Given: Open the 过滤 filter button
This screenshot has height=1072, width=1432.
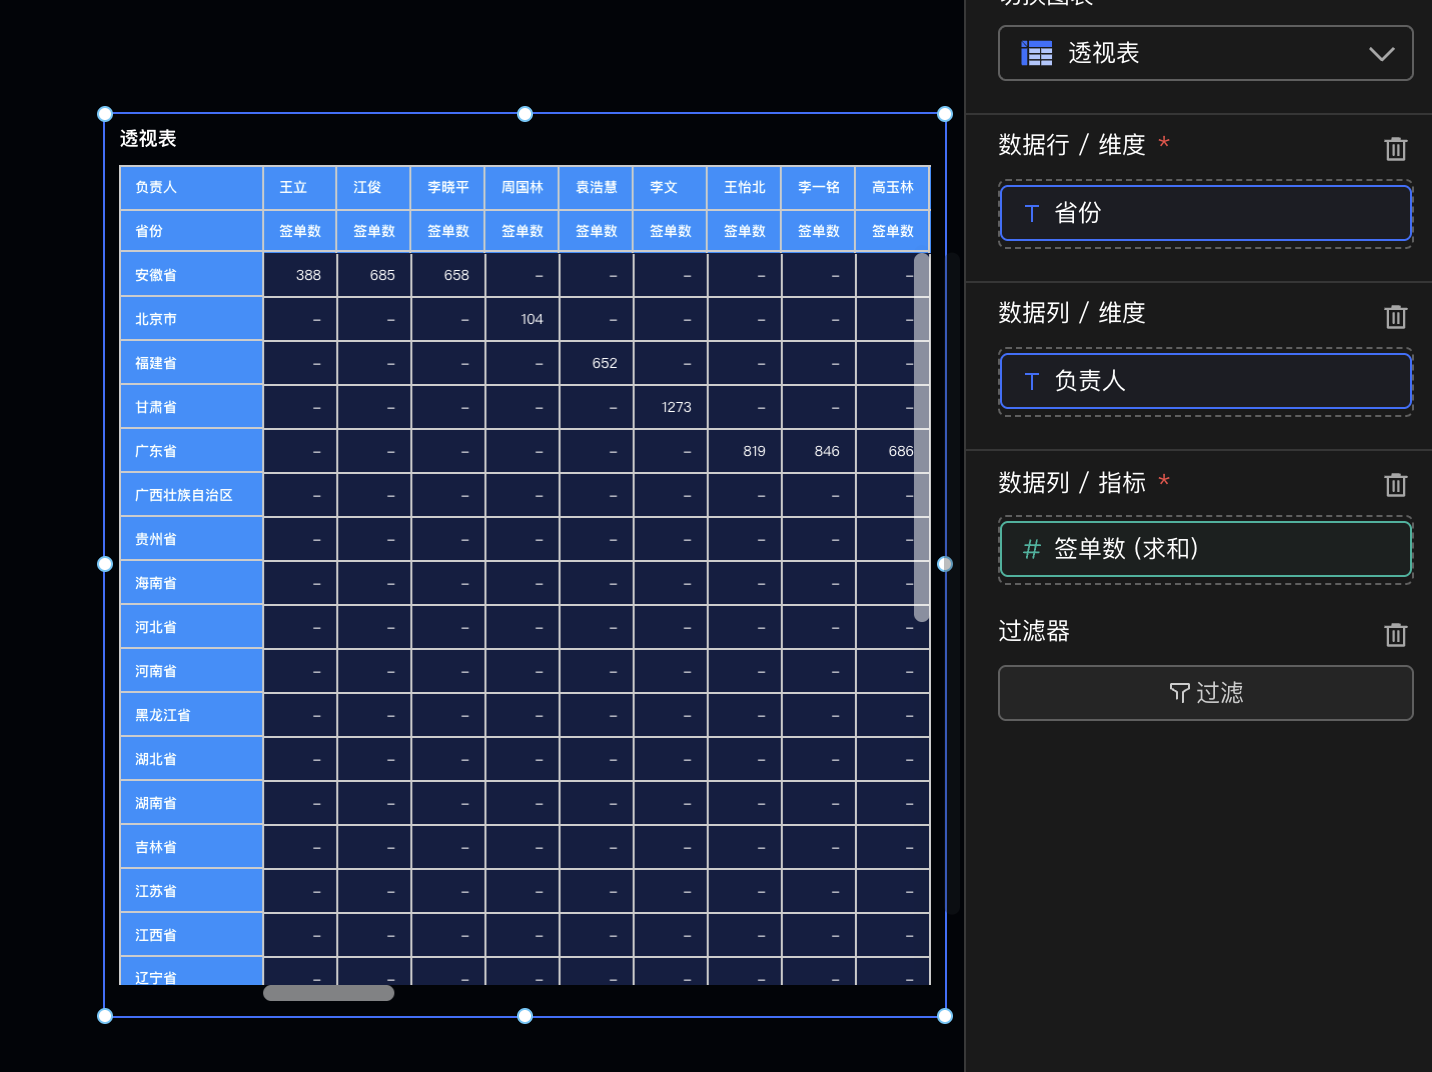Looking at the screenshot, I should [1205, 693].
